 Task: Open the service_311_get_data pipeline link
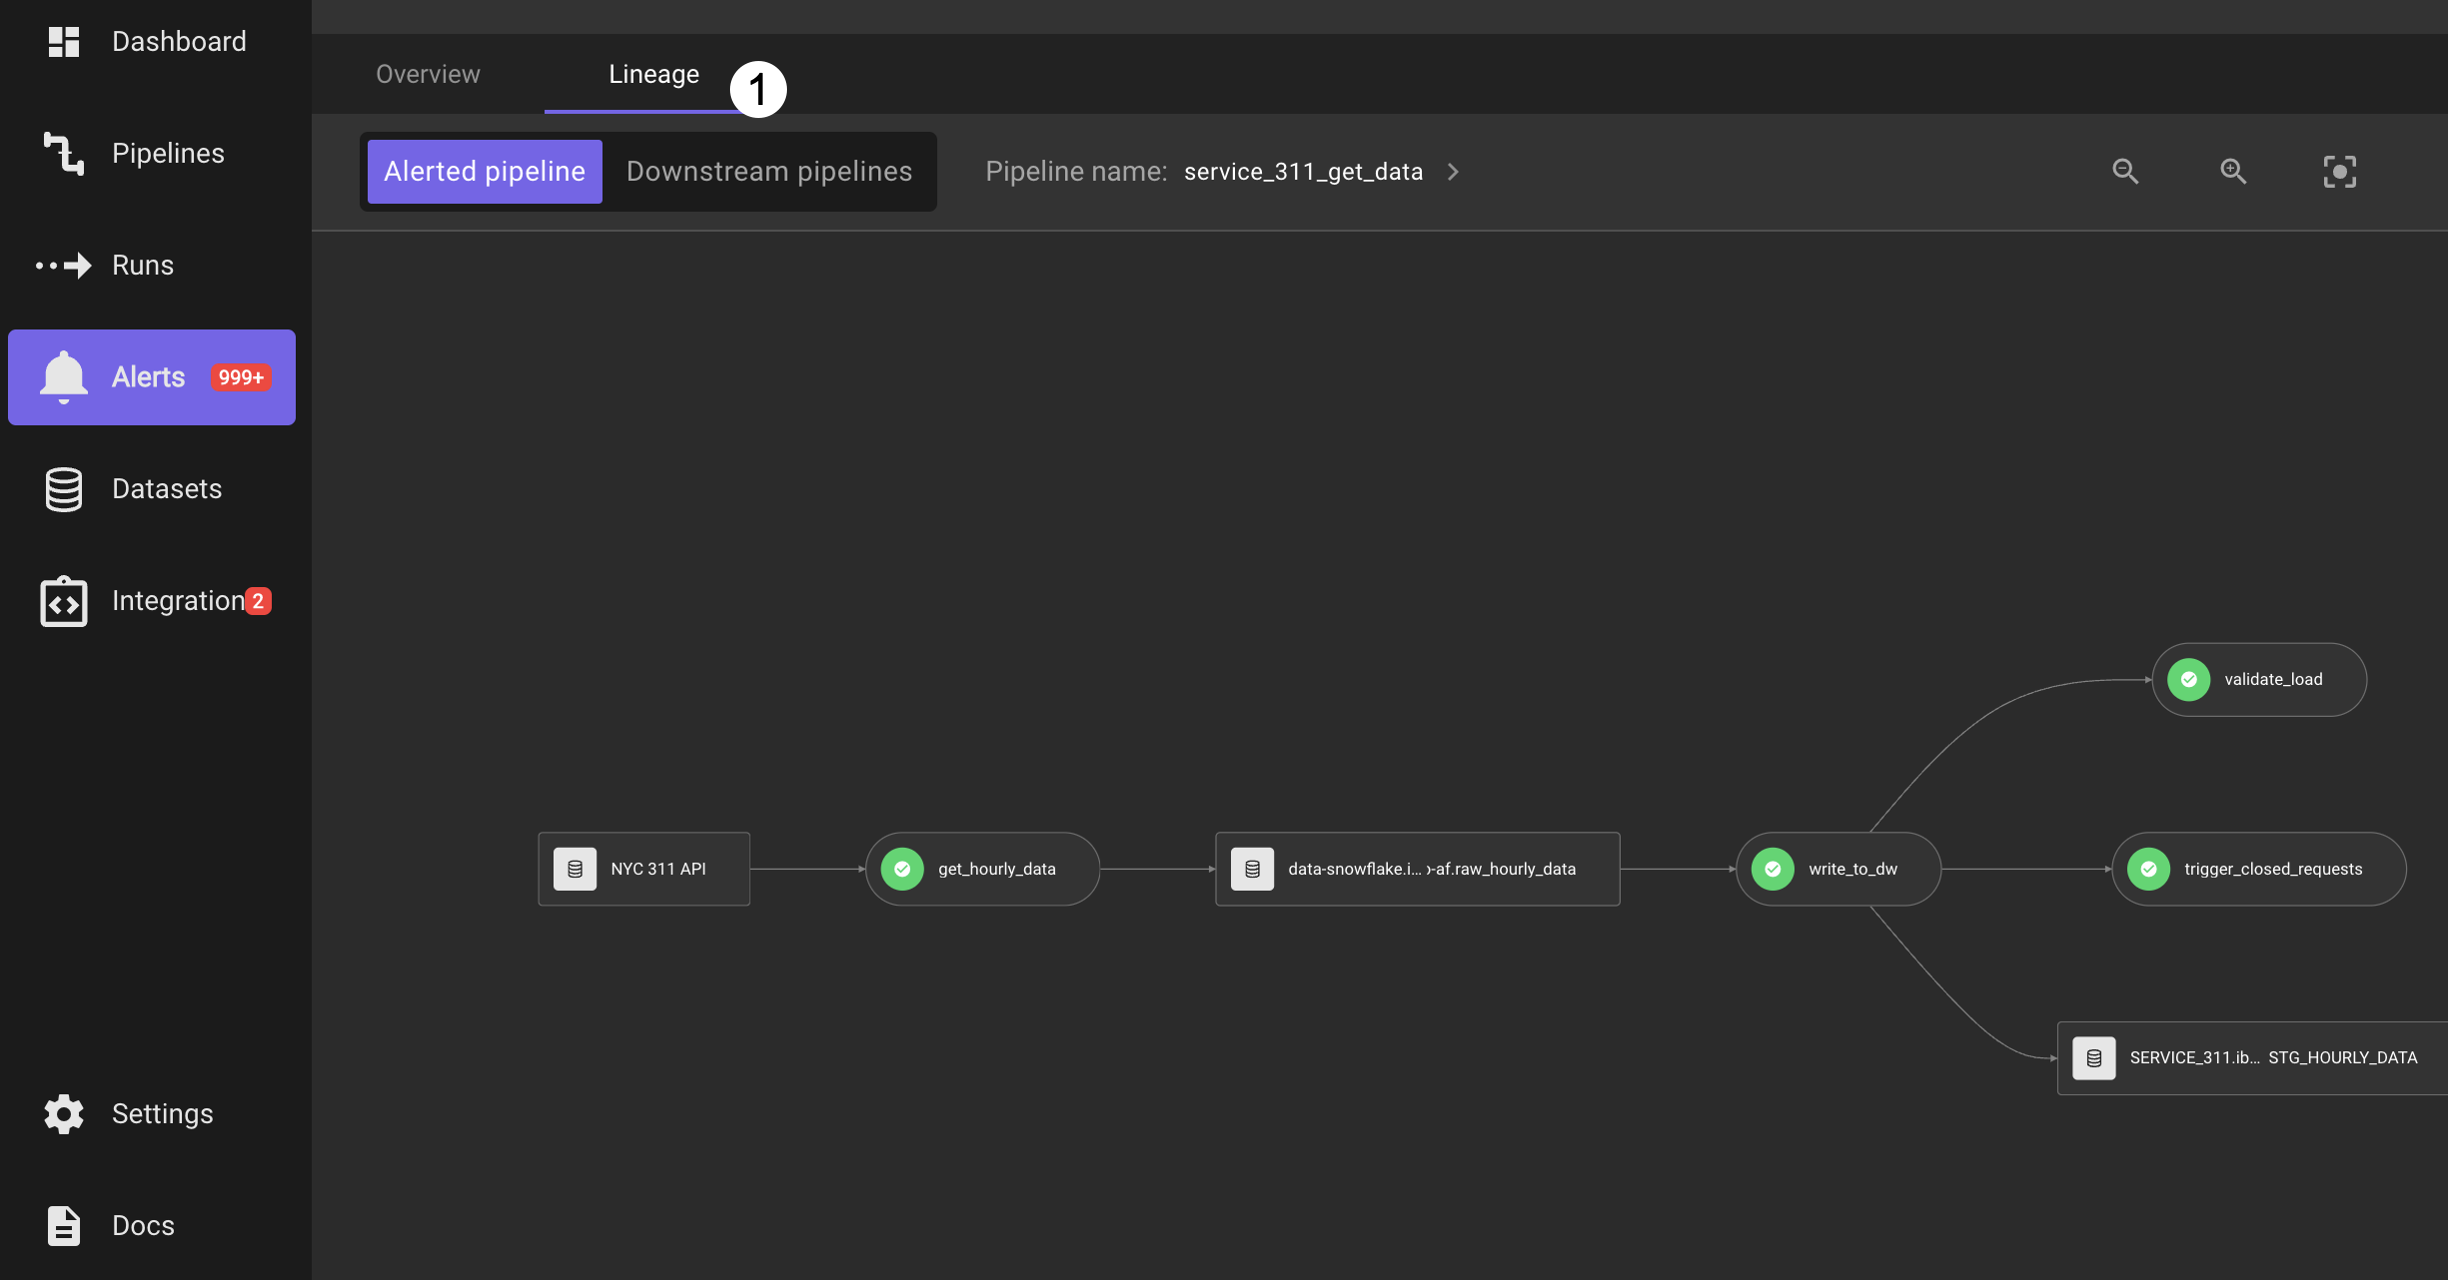coord(1304,172)
